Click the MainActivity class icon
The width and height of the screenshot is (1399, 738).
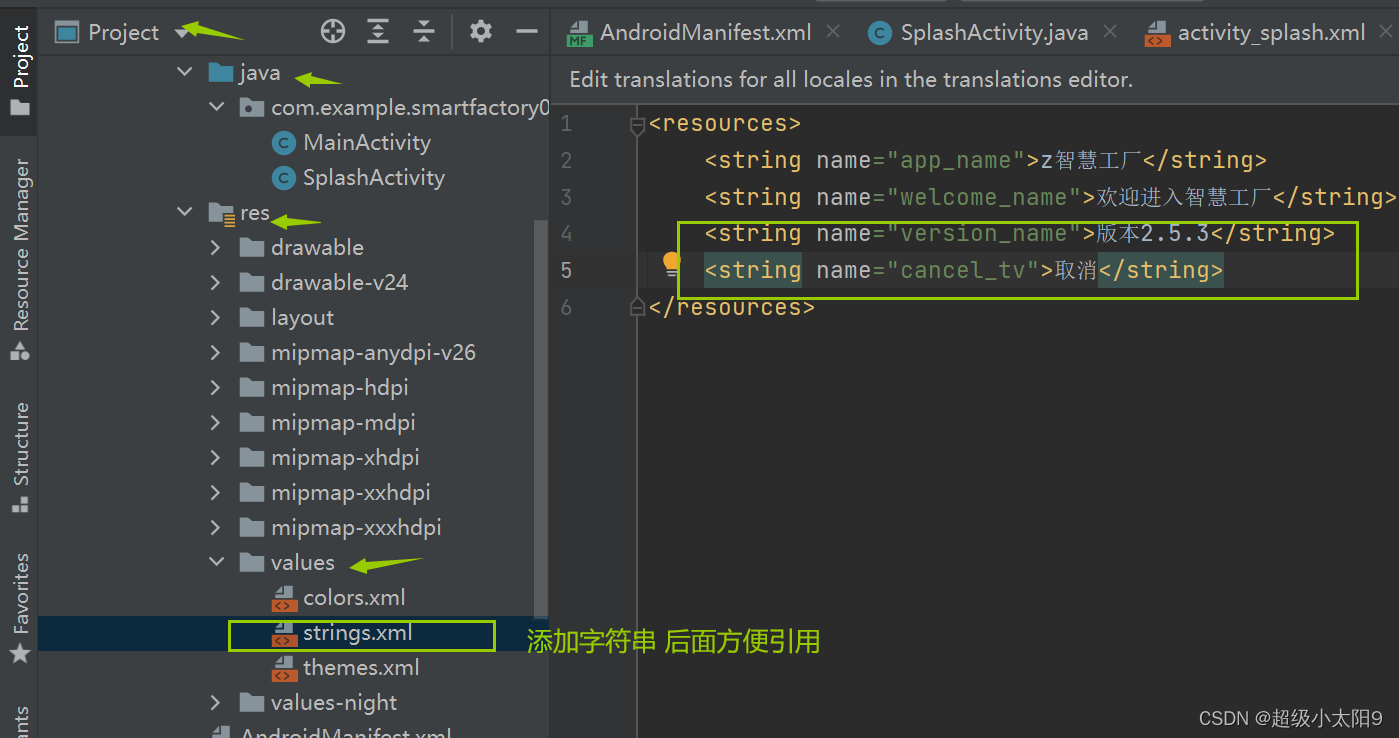(284, 143)
